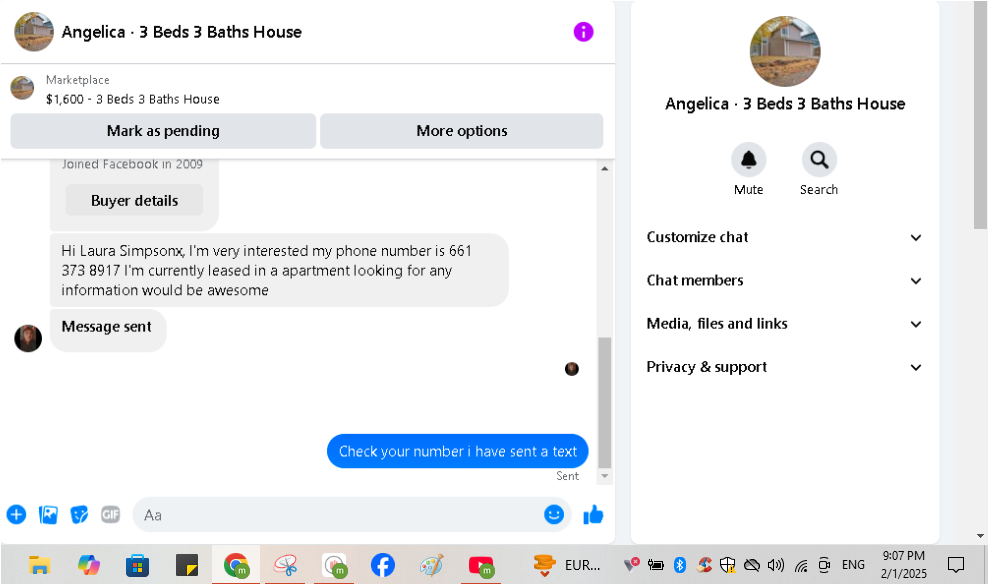Open Search in conversation magnifier icon

tap(819, 160)
